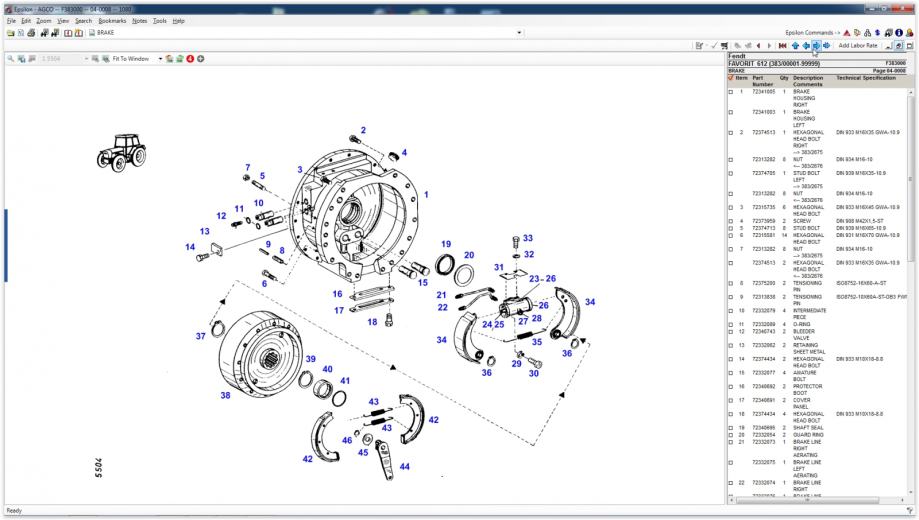Click the open folder icon in toolbar

coord(11,33)
